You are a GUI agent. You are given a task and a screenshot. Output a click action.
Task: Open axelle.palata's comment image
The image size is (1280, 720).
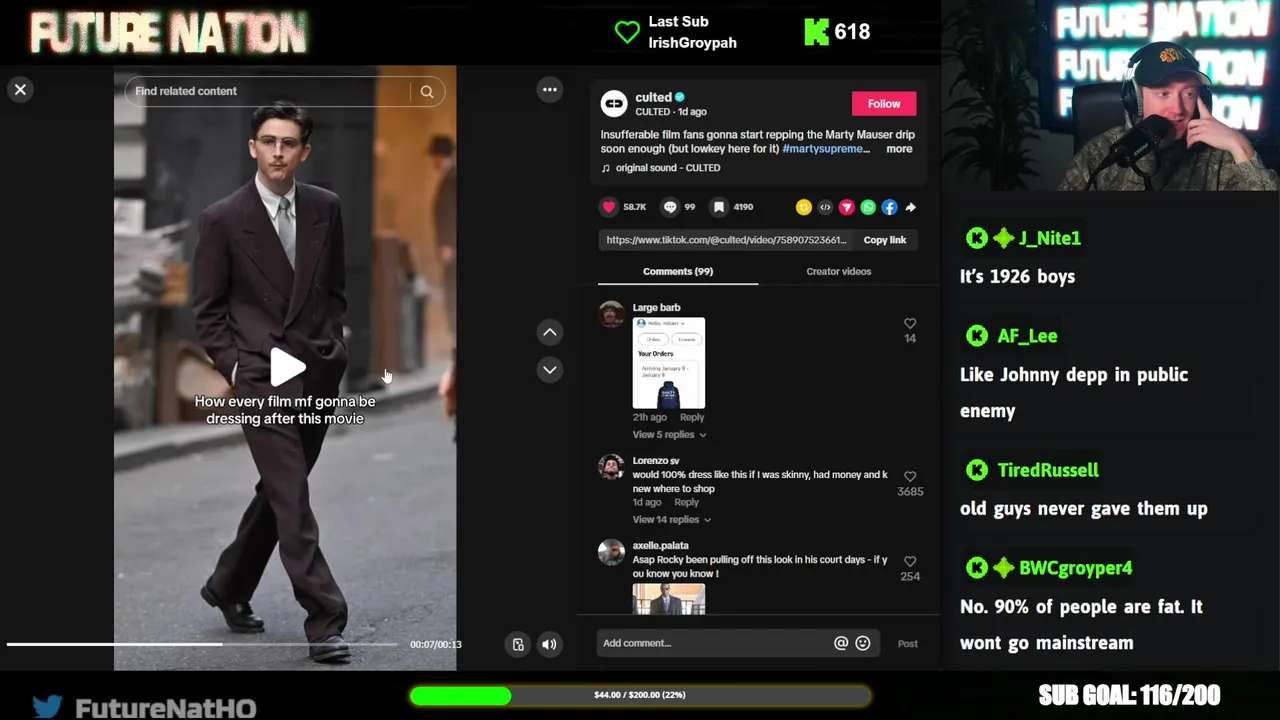click(669, 599)
